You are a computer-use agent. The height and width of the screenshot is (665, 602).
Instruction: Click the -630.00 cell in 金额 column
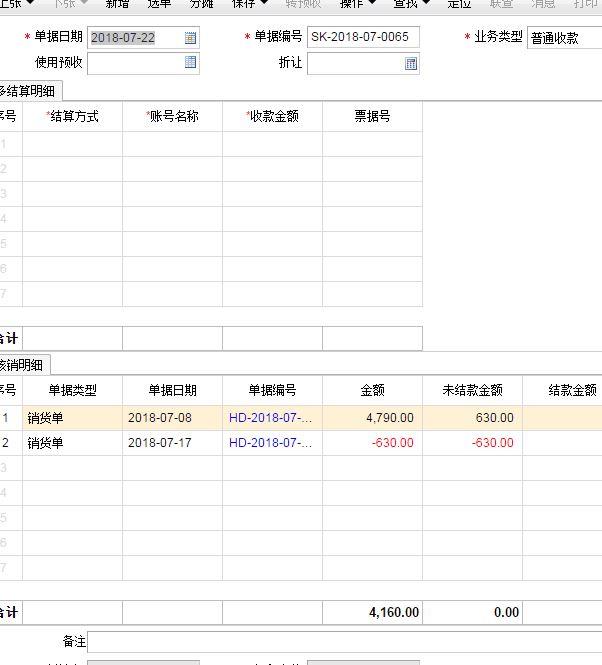click(372, 443)
